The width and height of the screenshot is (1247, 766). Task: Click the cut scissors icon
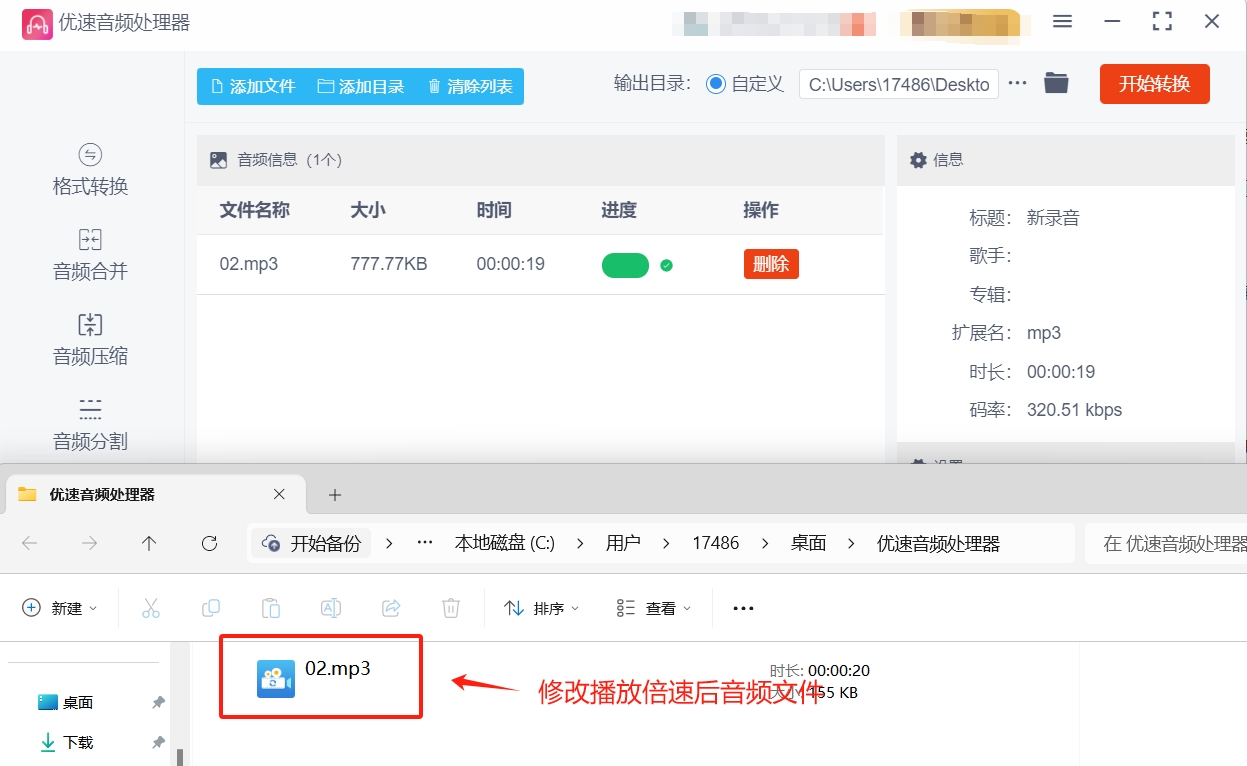(x=151, y=608)
